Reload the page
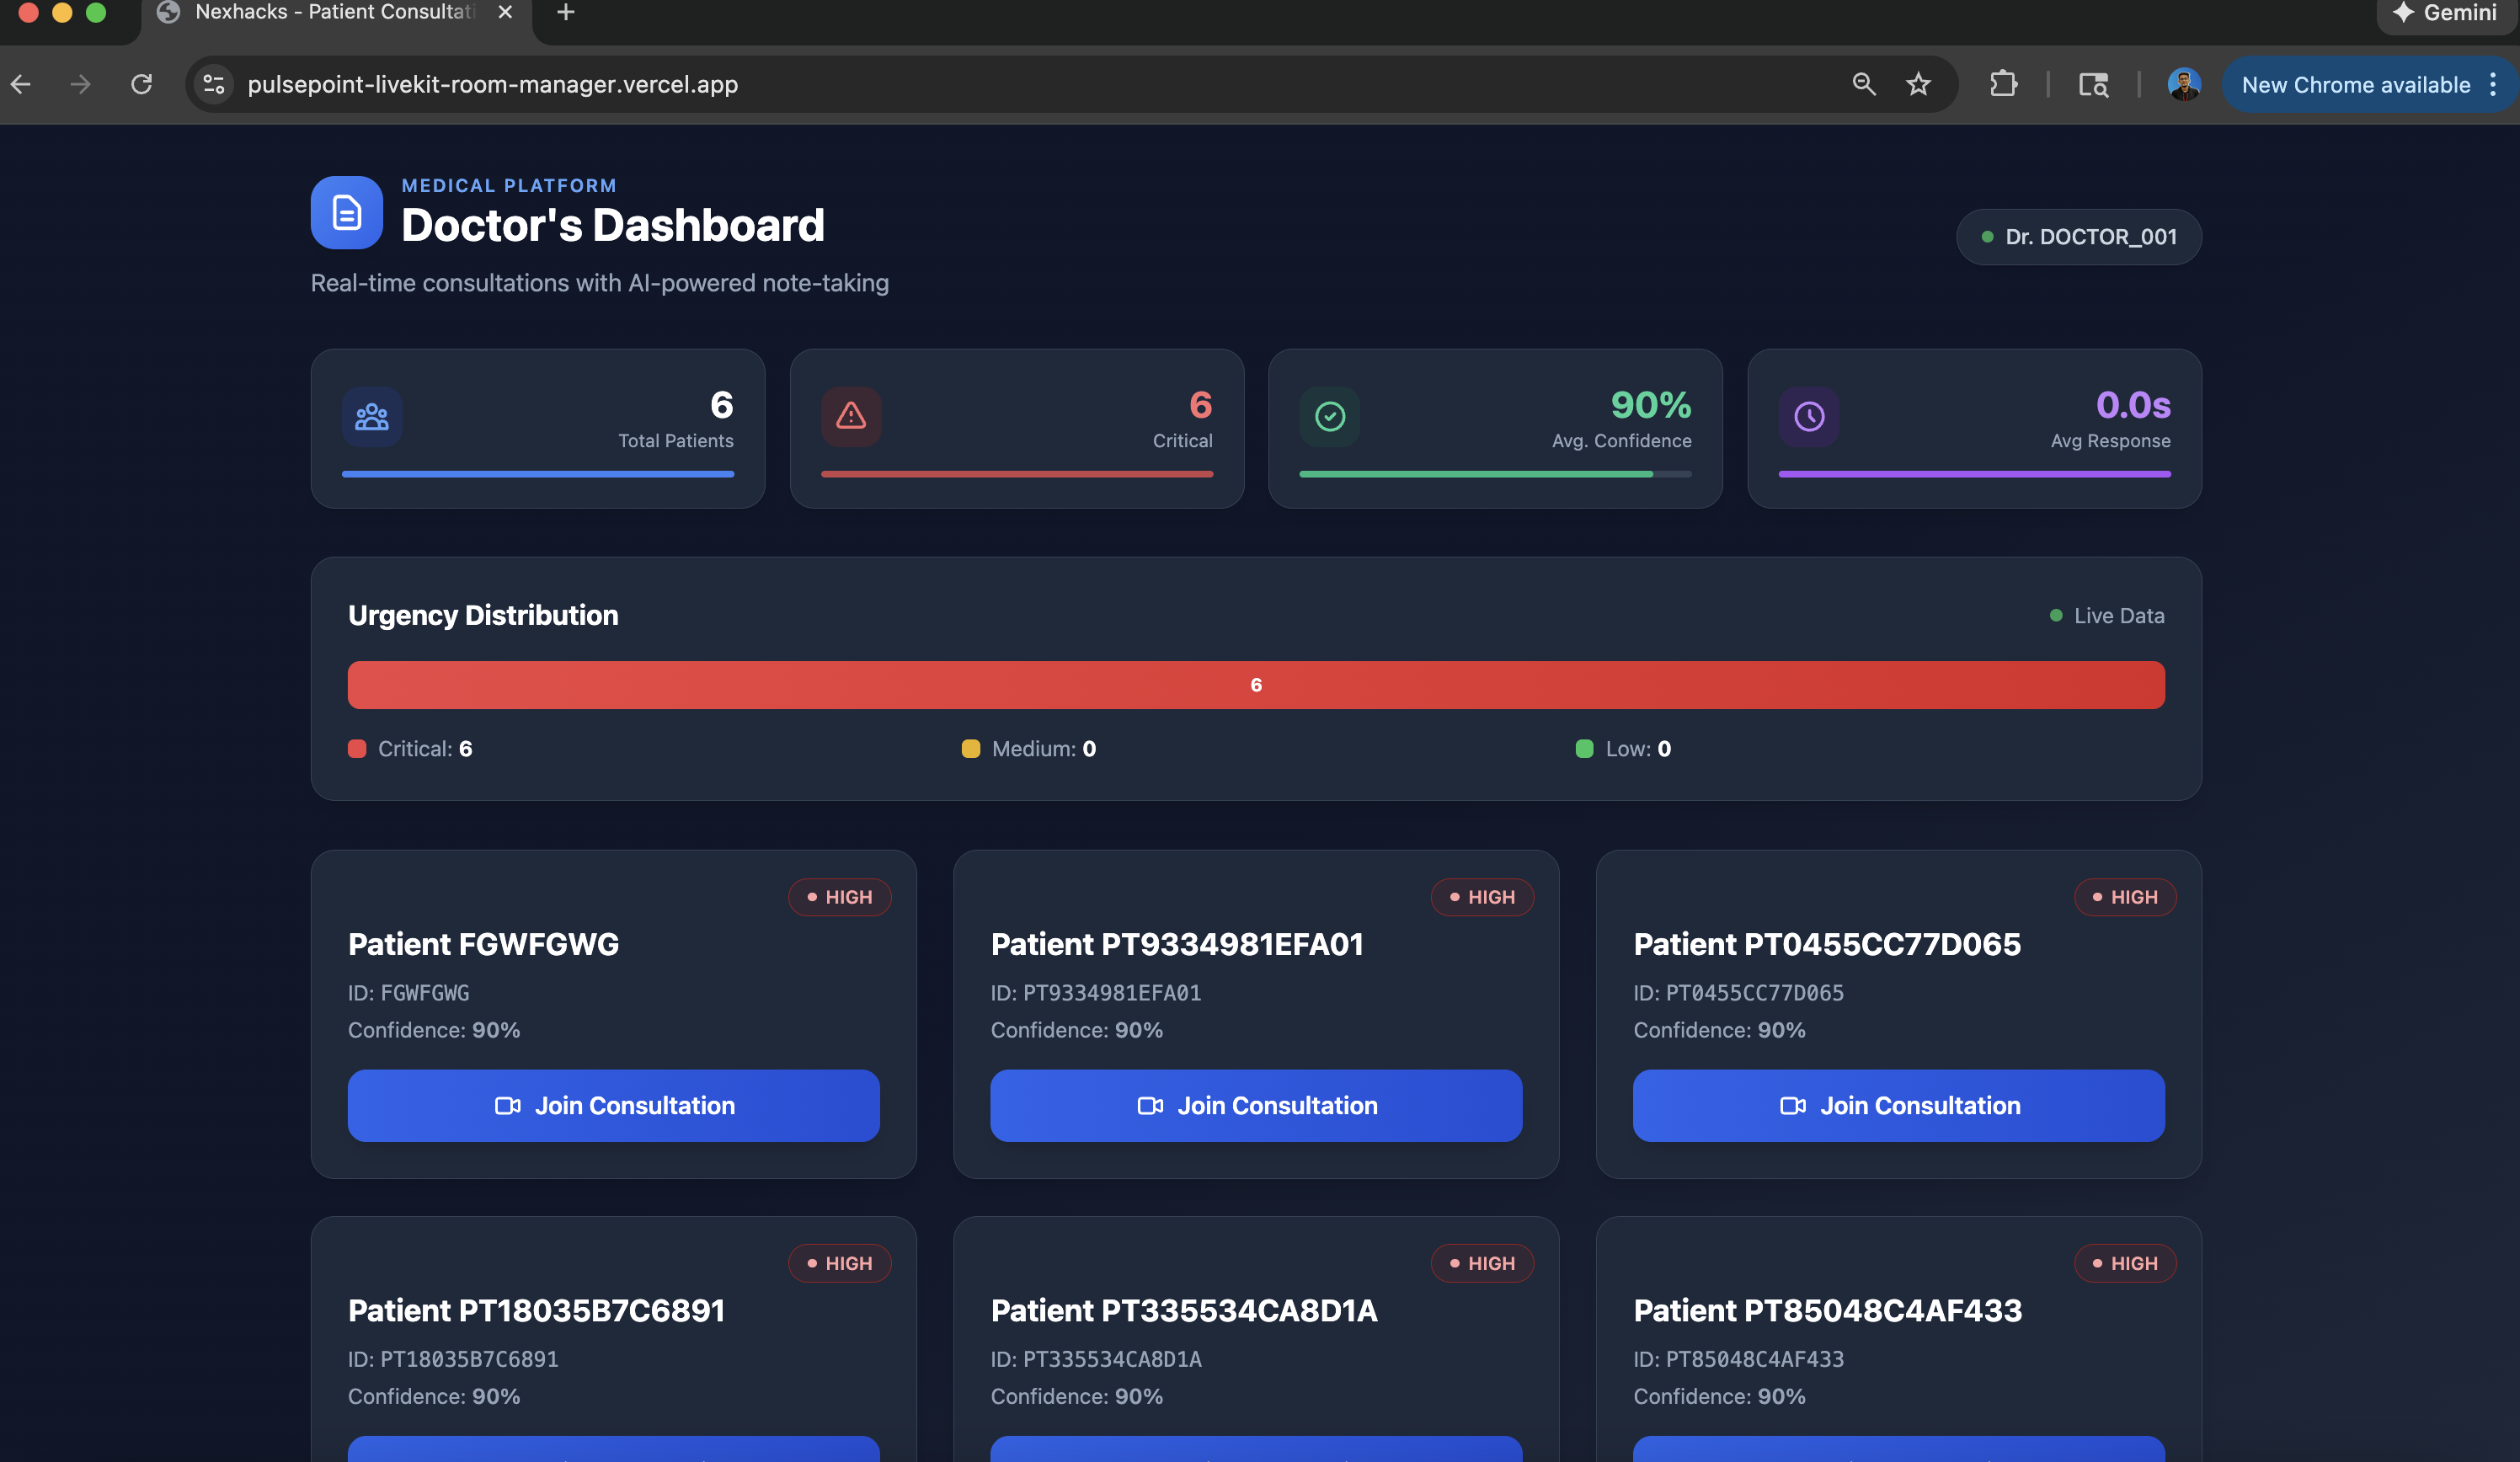The height and width of the screenshot is (1462, 2520). pos(142,84)
